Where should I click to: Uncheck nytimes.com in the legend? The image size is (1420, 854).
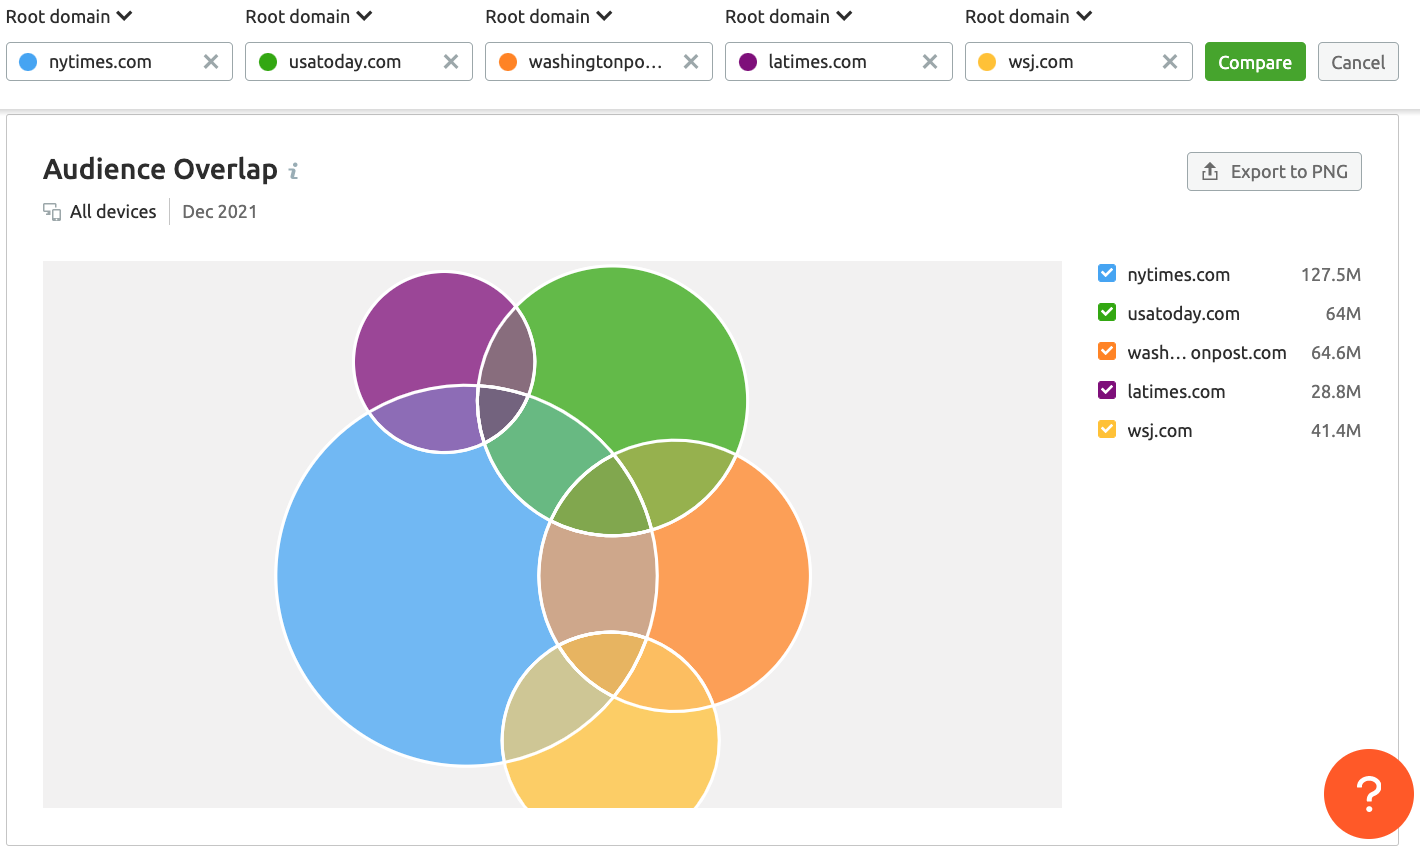click(1107, 273)
